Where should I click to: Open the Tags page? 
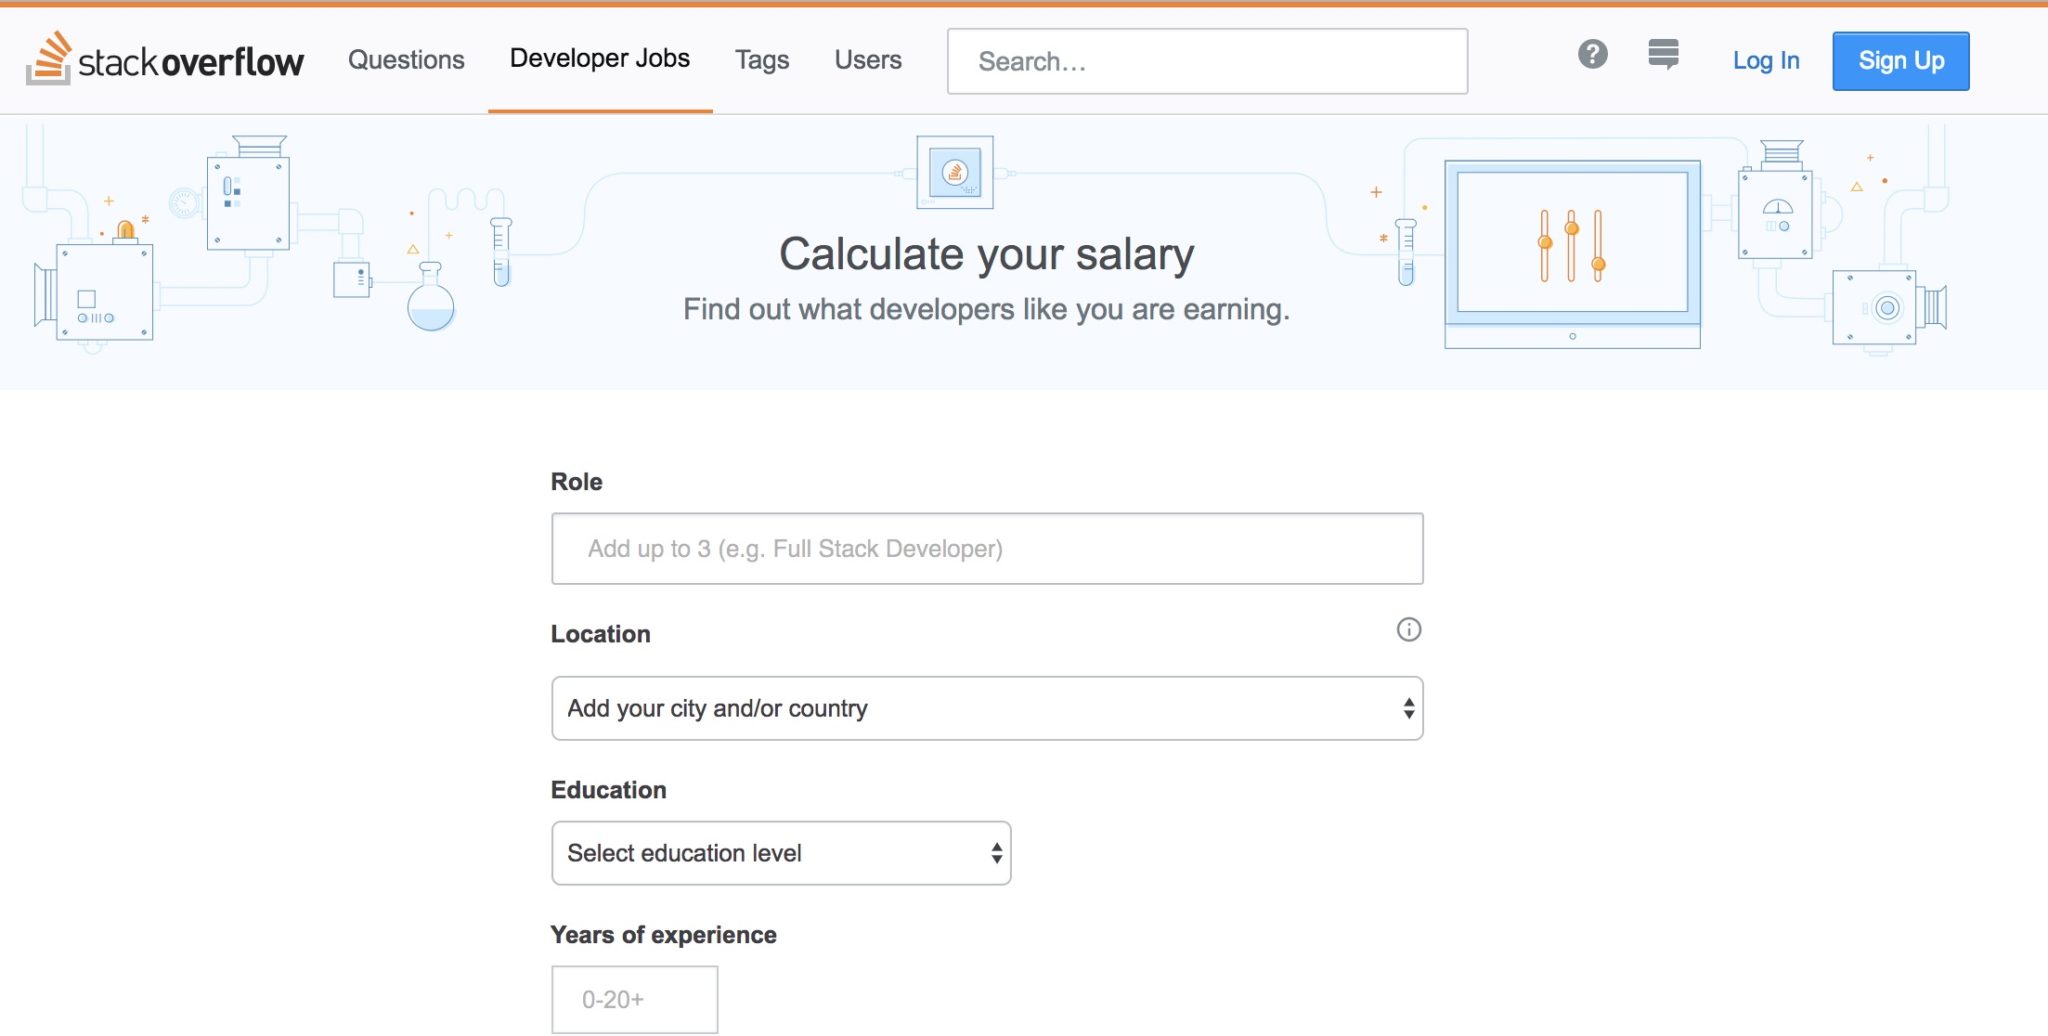762,60
